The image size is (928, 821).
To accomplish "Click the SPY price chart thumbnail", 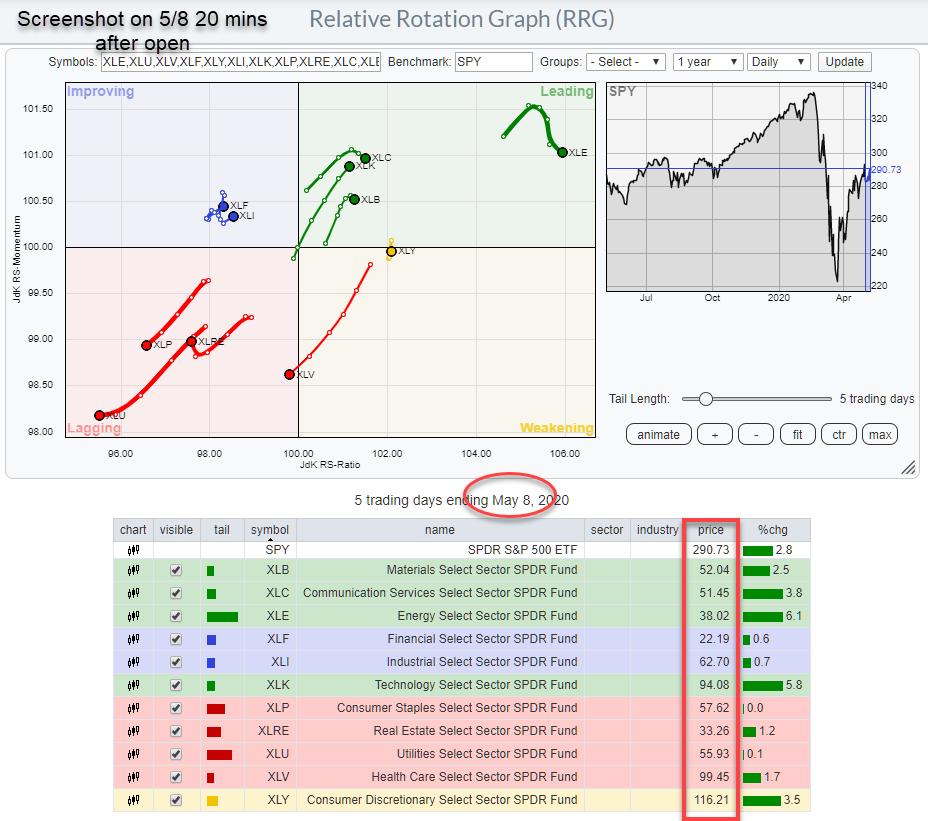I will pyautogui.click(x=738, y=187).
